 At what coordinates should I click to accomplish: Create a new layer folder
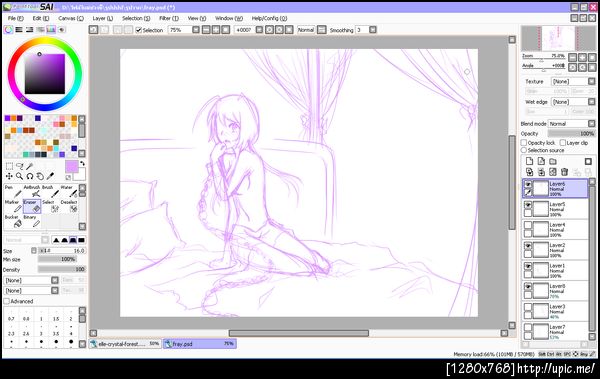[x=553, y=161]
